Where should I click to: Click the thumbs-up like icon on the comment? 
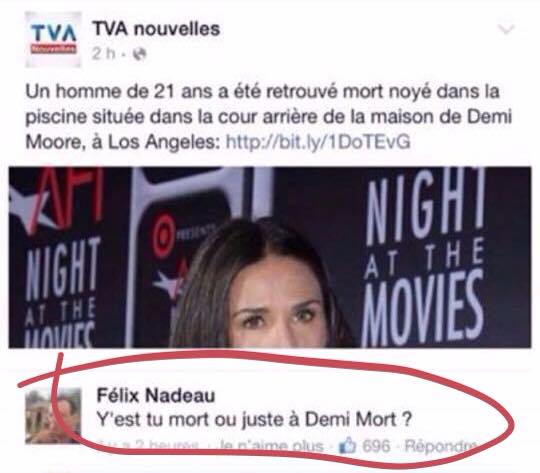click(x=347, y=446)
